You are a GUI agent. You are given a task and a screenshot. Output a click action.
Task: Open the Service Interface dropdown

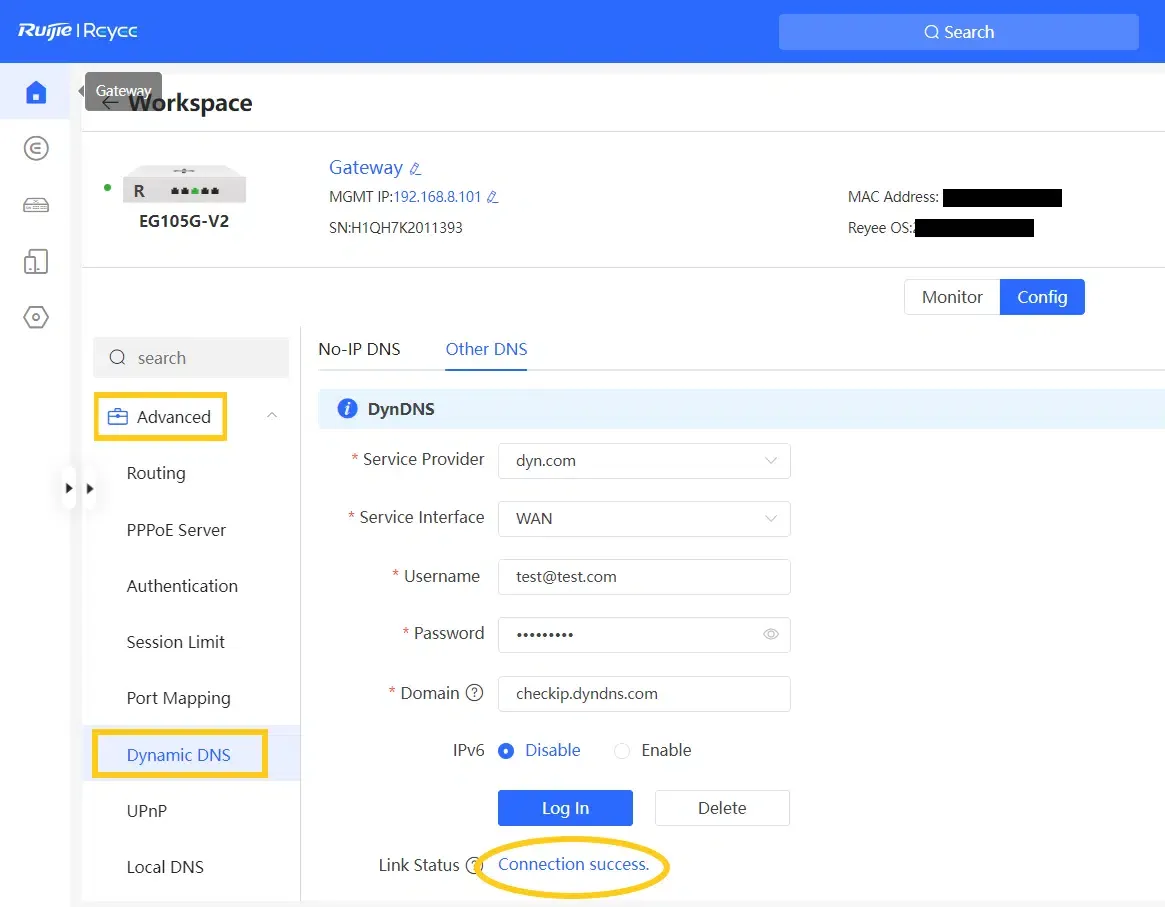click(644, 518)
